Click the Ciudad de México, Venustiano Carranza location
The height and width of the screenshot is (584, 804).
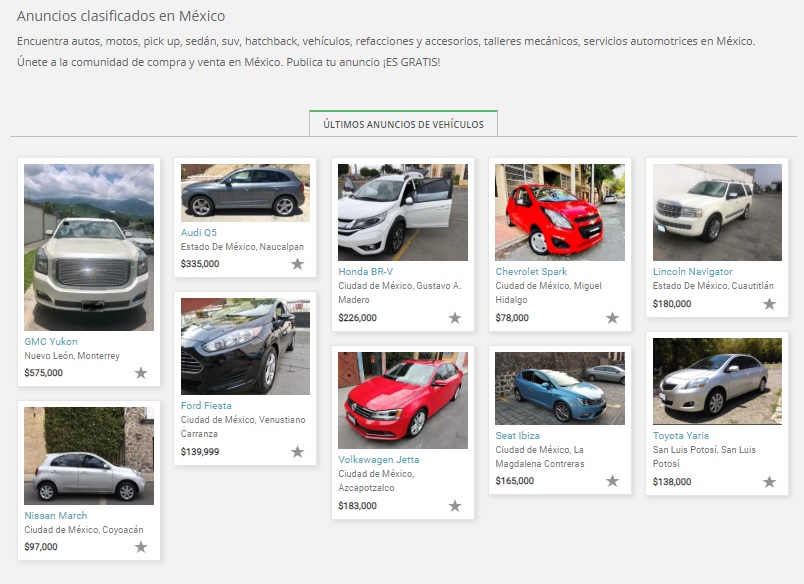click(x=243, y=427)
